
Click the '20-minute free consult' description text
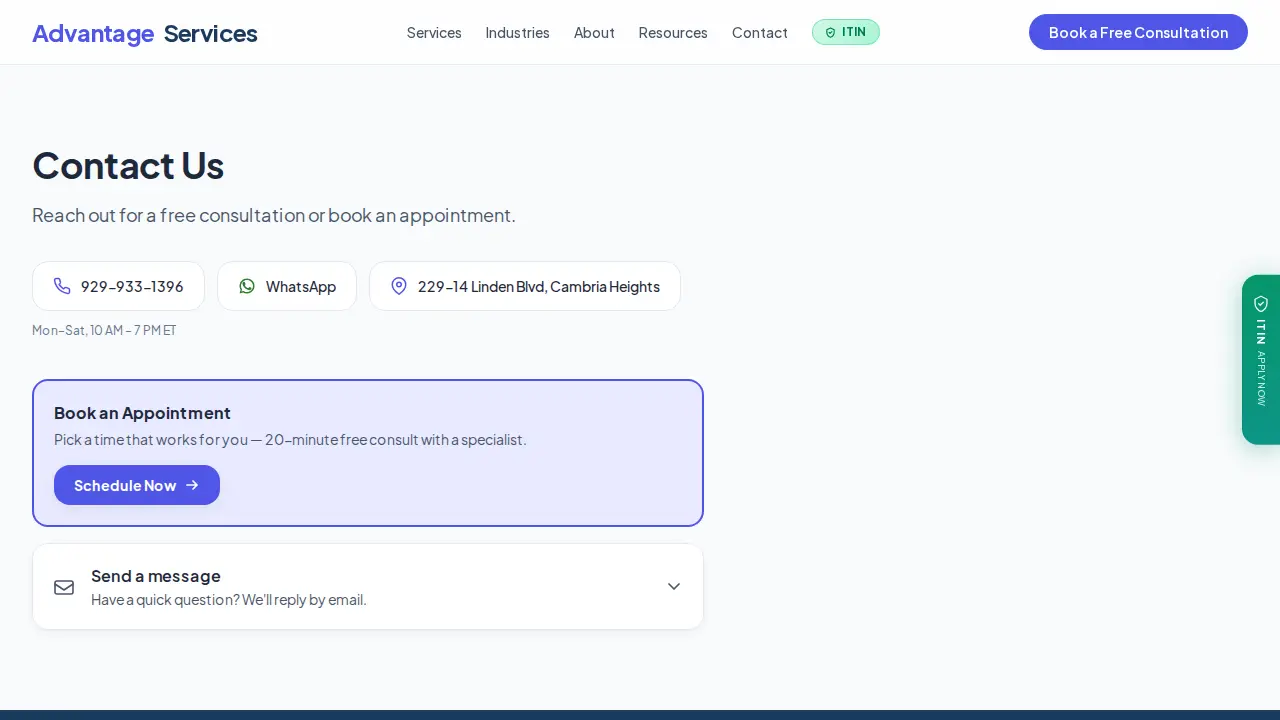290,439
